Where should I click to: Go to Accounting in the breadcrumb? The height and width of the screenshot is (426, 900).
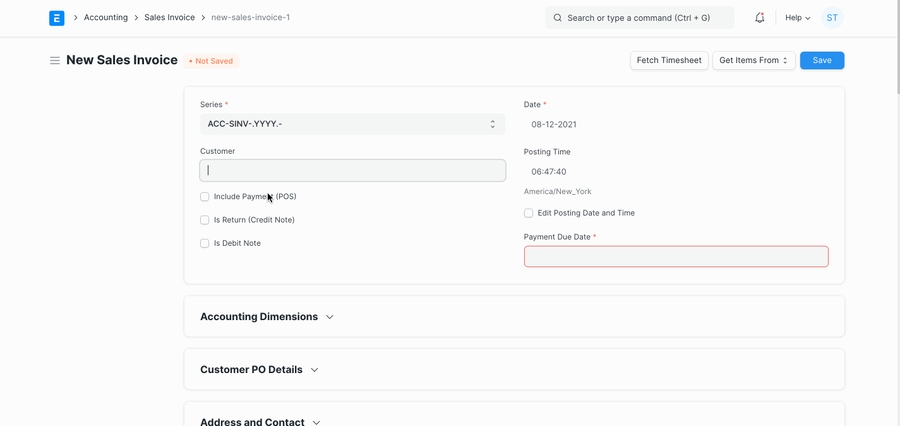[x=105, y=18]
